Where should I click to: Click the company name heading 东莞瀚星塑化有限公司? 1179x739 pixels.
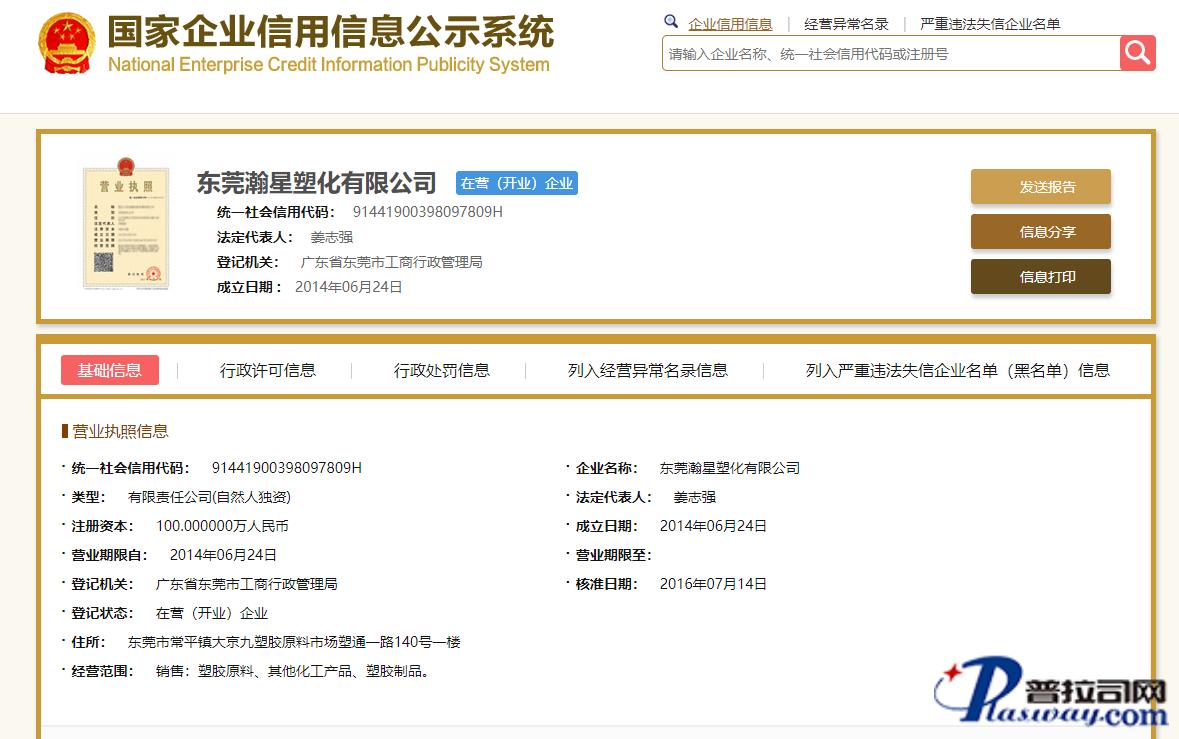pos(316,183)
